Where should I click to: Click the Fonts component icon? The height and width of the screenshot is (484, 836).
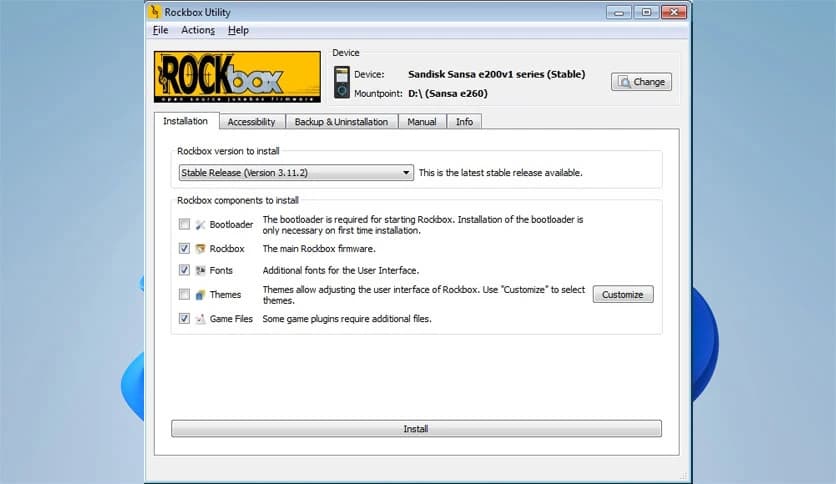[x=200, y=270]
